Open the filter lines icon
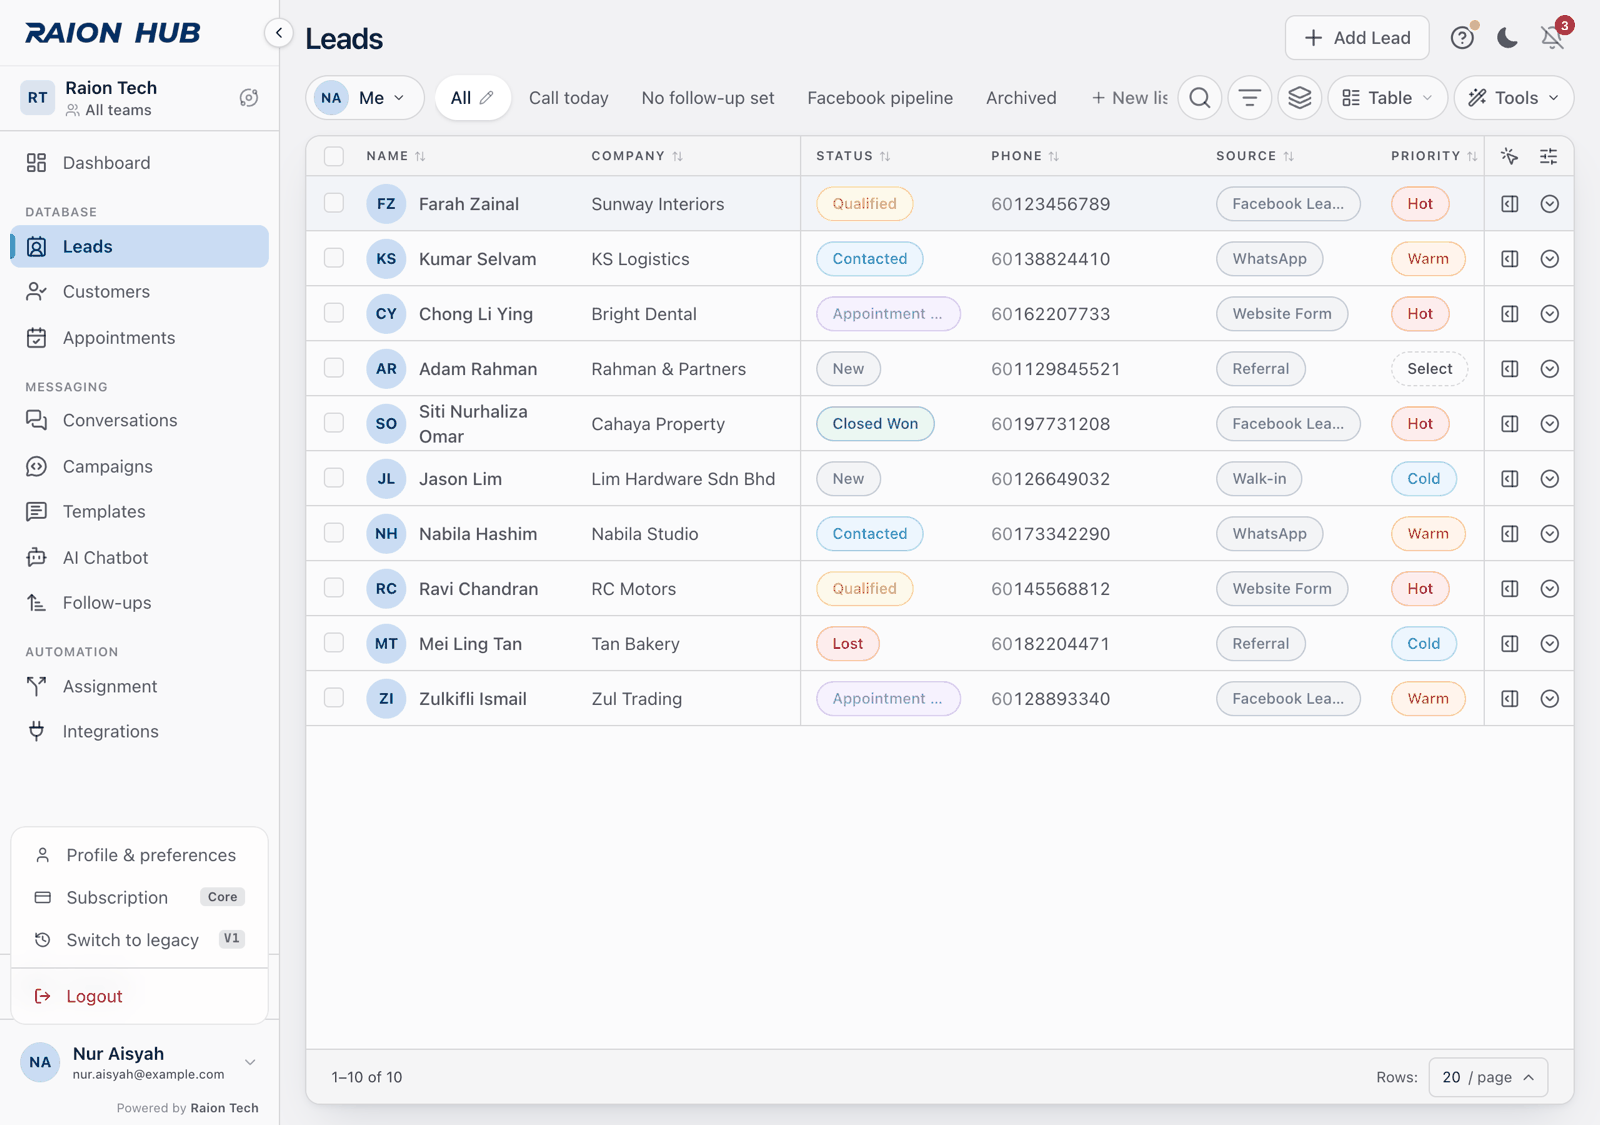Viewport: 1600px width, 1125px height. click(1250, 98)
